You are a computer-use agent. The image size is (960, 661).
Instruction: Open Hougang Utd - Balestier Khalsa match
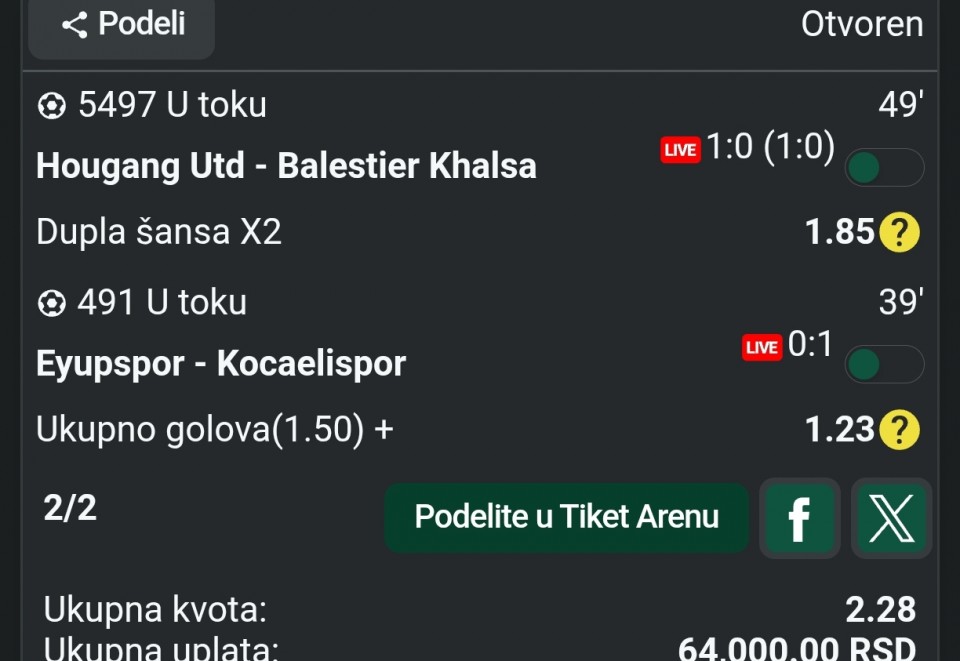[286, 166]
